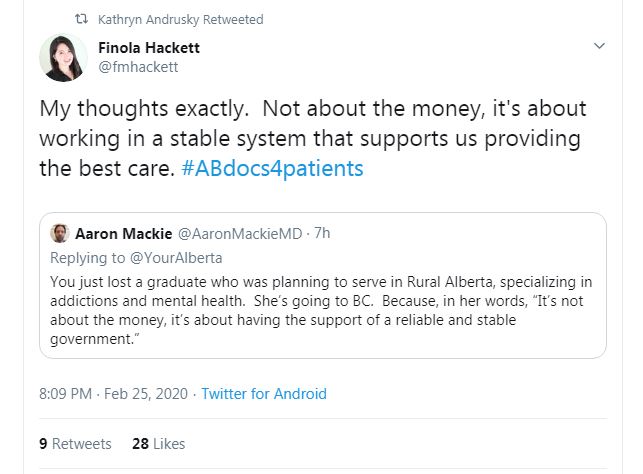The width and height of the screenshot is (643, 474).
Task: Click Finola Hackett's profile photo
Action: [62, 57]
